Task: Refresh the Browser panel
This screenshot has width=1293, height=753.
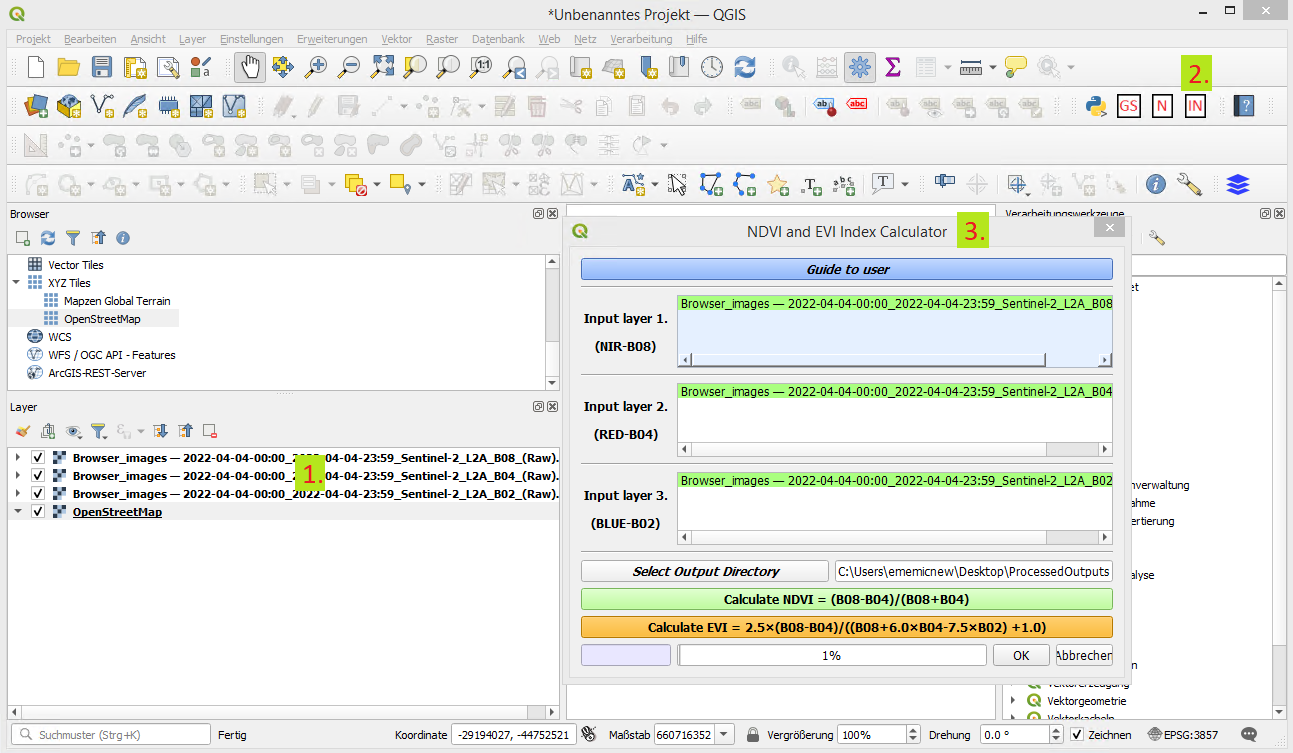Action: (x=48, y=238)
